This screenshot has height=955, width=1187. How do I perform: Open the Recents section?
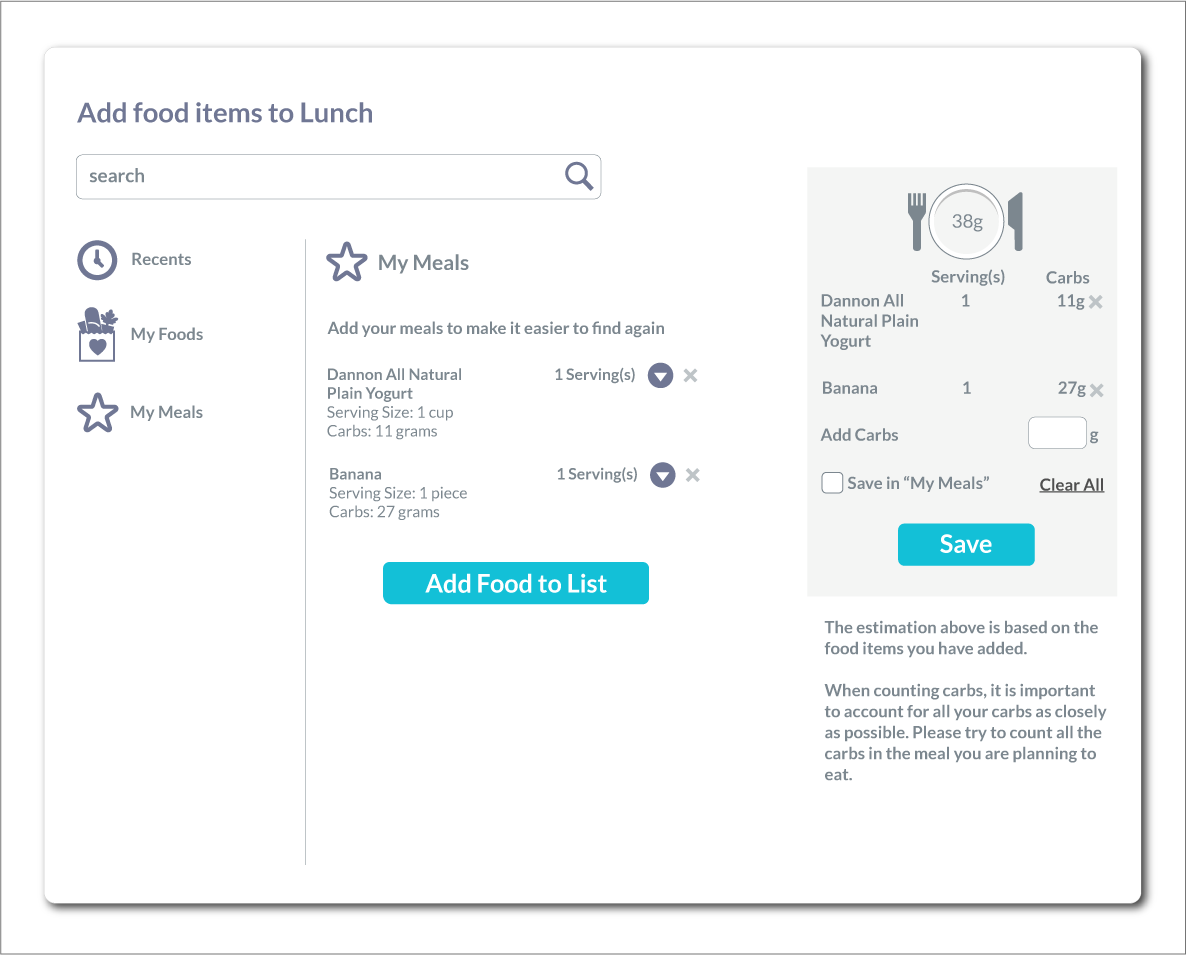[x=161, y=260]
